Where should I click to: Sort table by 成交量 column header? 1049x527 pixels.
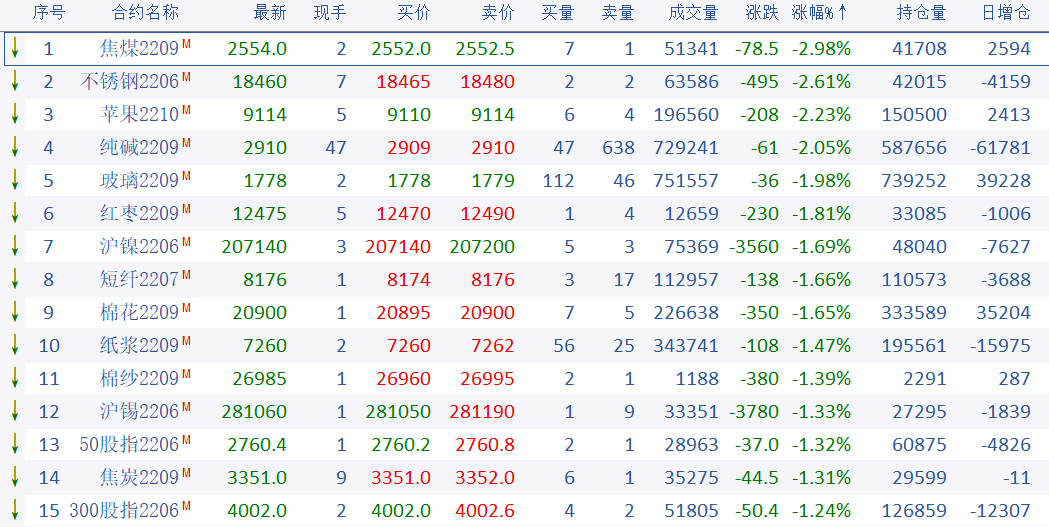pos(693,13)
